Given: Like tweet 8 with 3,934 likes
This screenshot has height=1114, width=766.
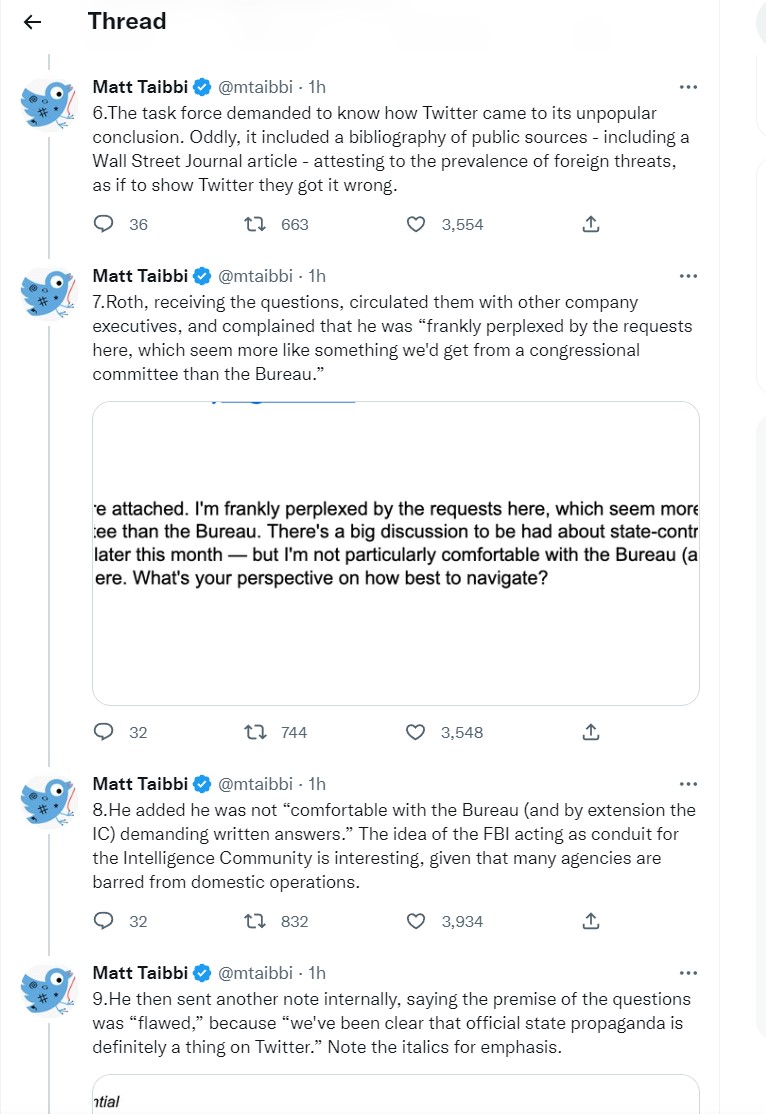Looking at the screenshot, I should pos(416,921).
